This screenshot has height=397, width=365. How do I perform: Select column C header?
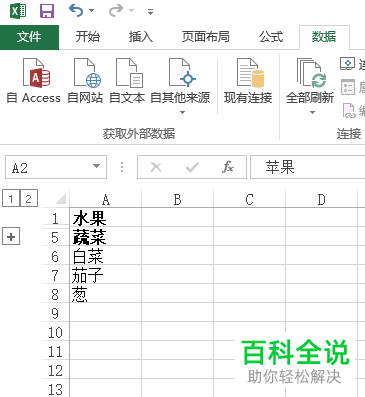(249, 200)
